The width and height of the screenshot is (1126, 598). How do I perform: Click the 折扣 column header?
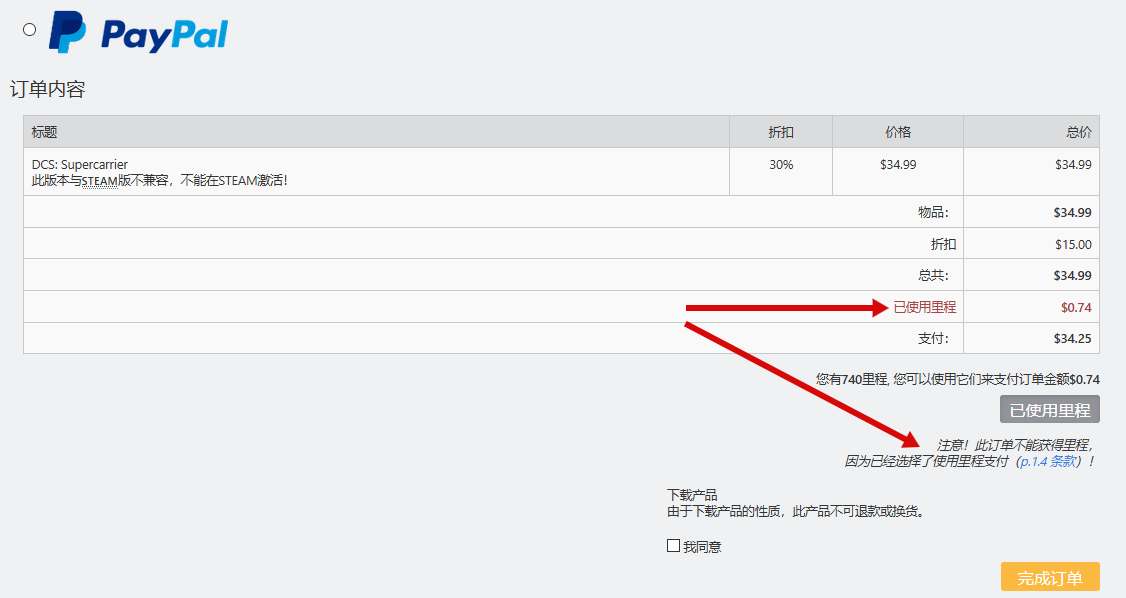pyautogui.click(x=781, y=132)
